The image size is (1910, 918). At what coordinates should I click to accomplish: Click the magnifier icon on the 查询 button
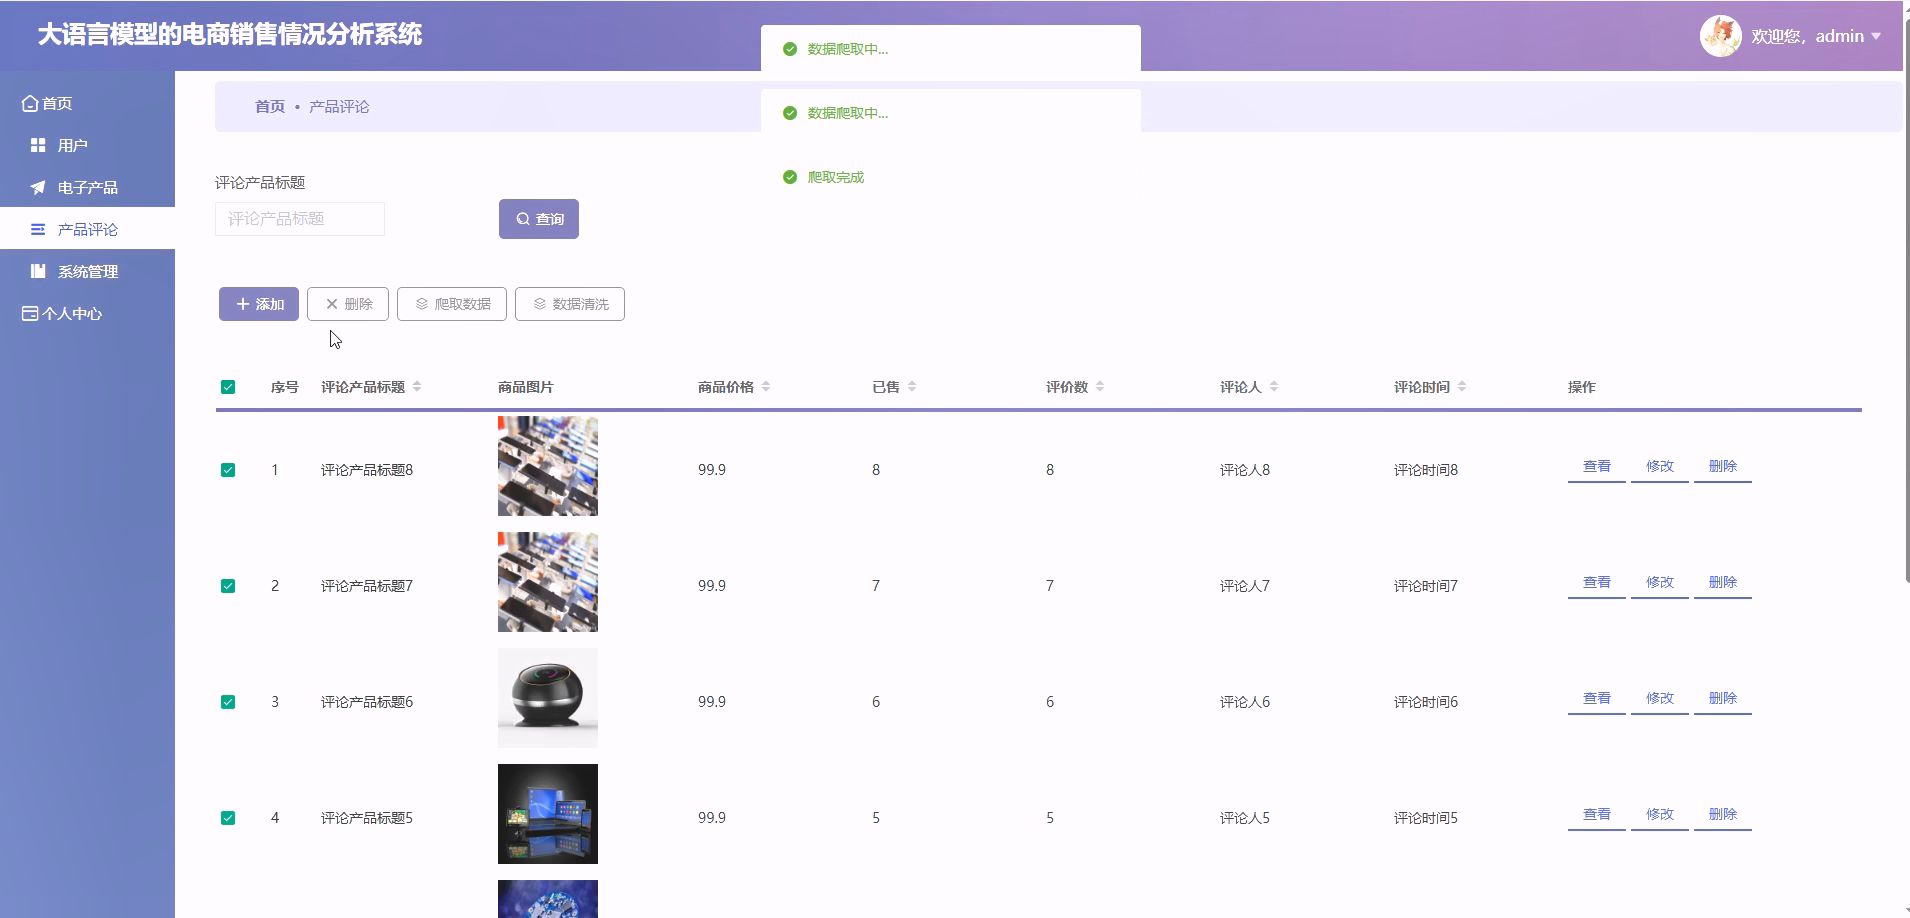[x=523, y=219]
